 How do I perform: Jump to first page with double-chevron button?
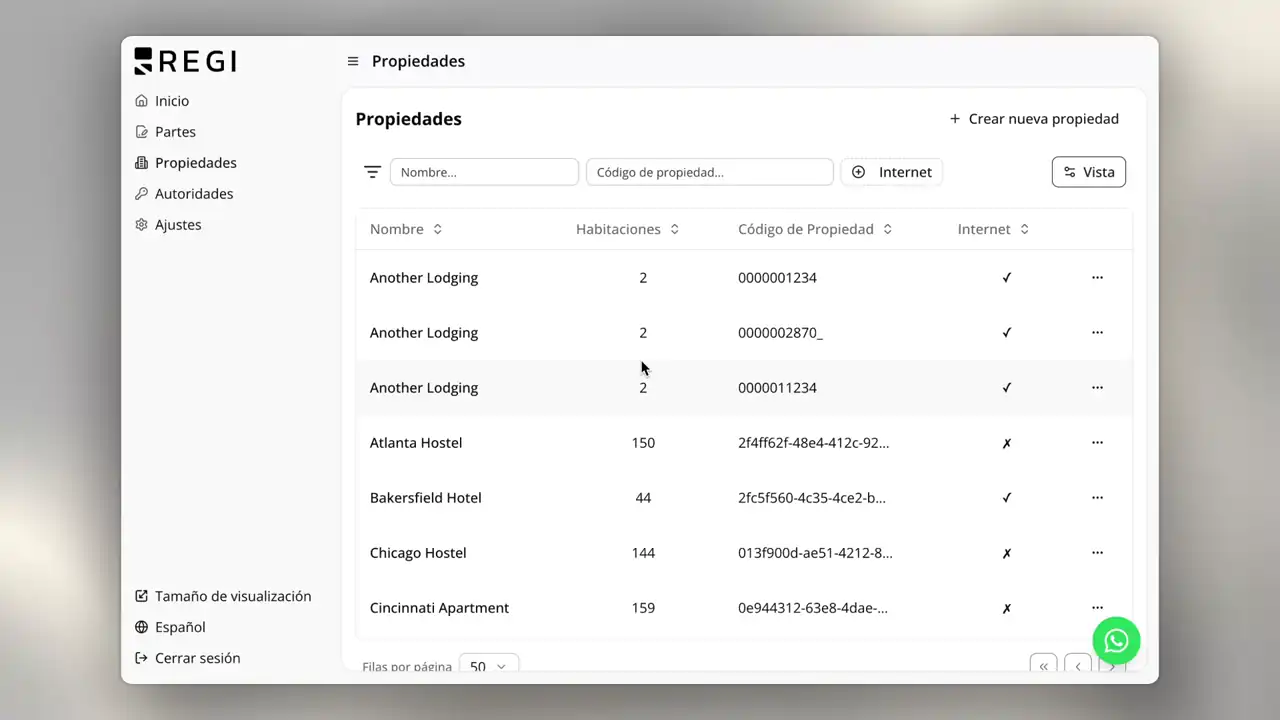click(1043, 665)
